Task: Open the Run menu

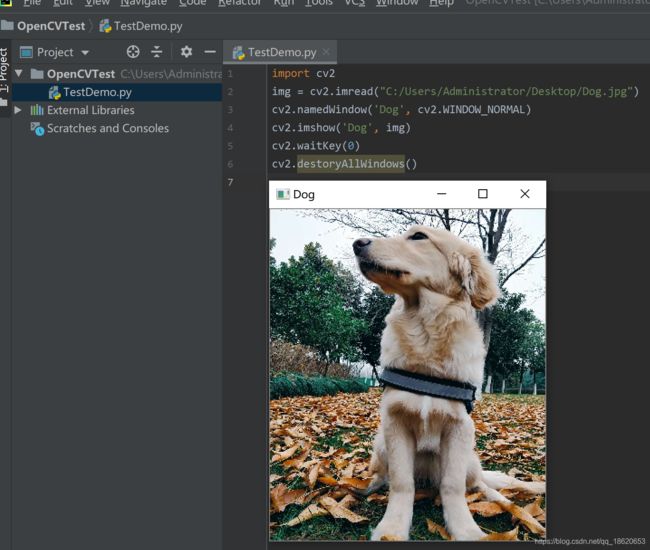Action: (284, 3)
